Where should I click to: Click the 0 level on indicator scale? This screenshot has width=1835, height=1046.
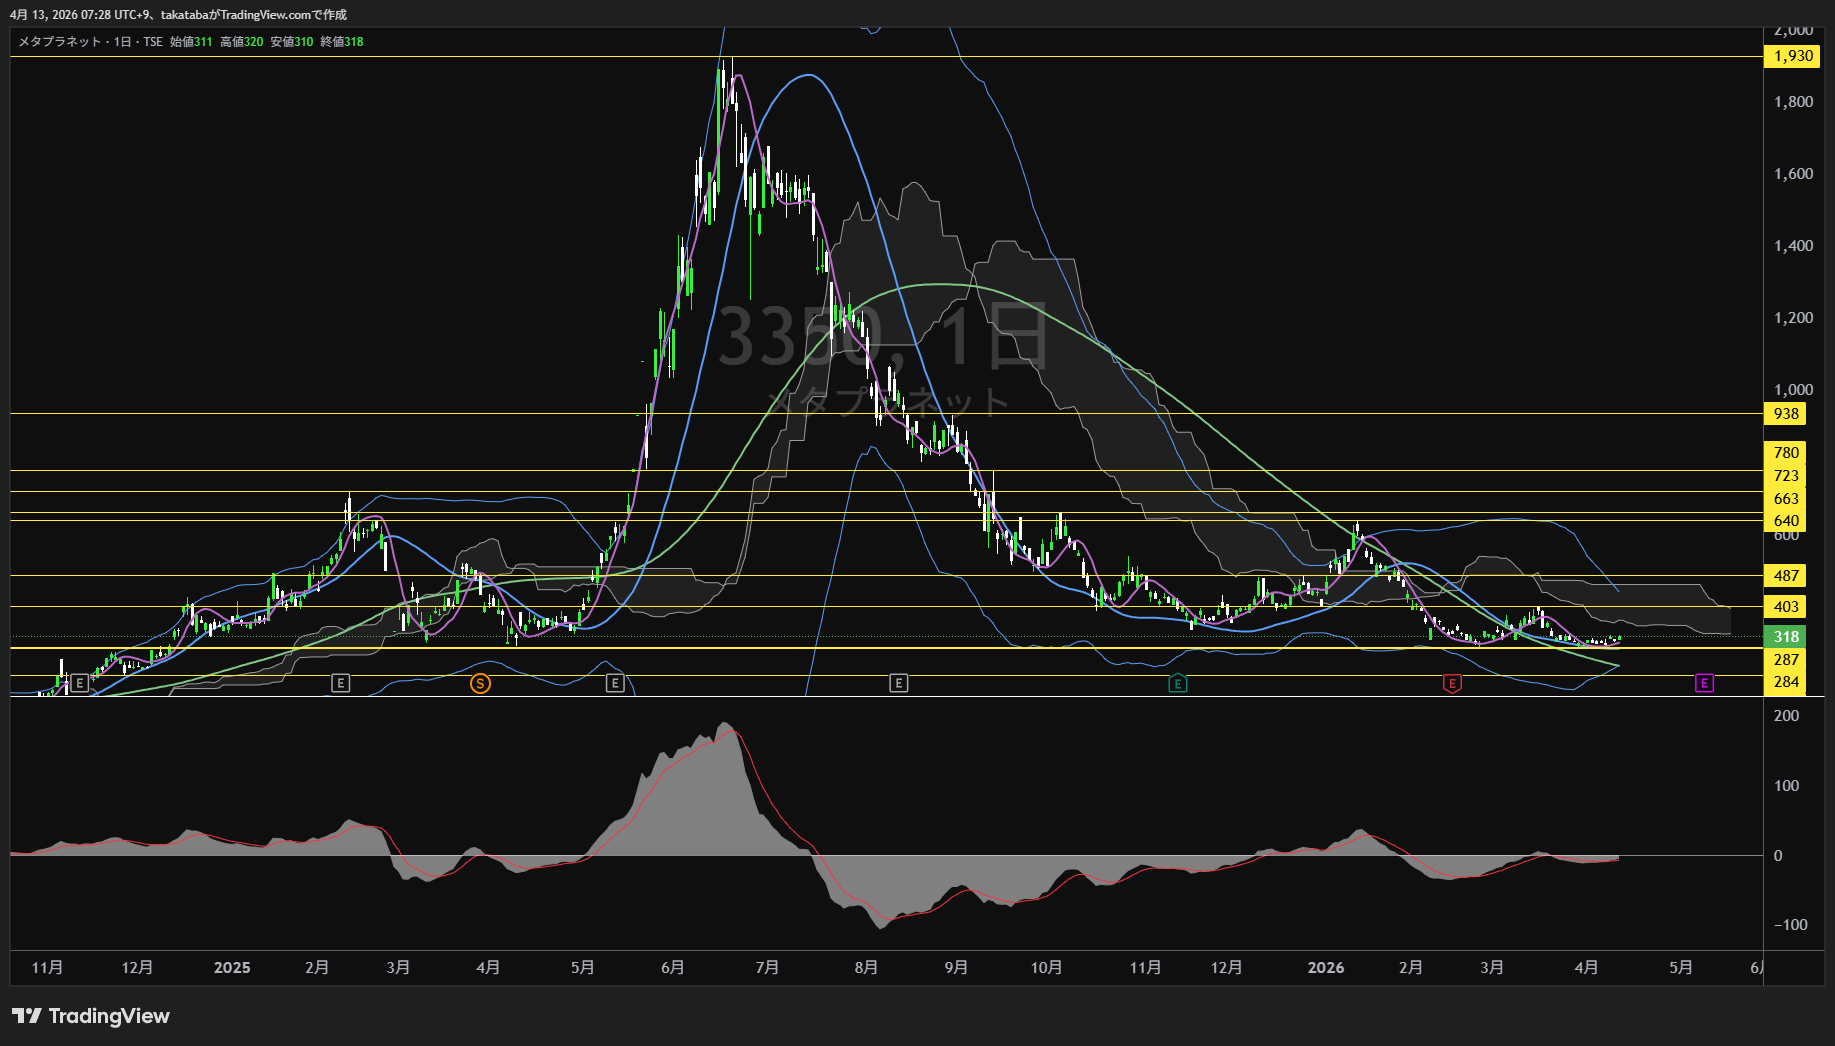1777,856
